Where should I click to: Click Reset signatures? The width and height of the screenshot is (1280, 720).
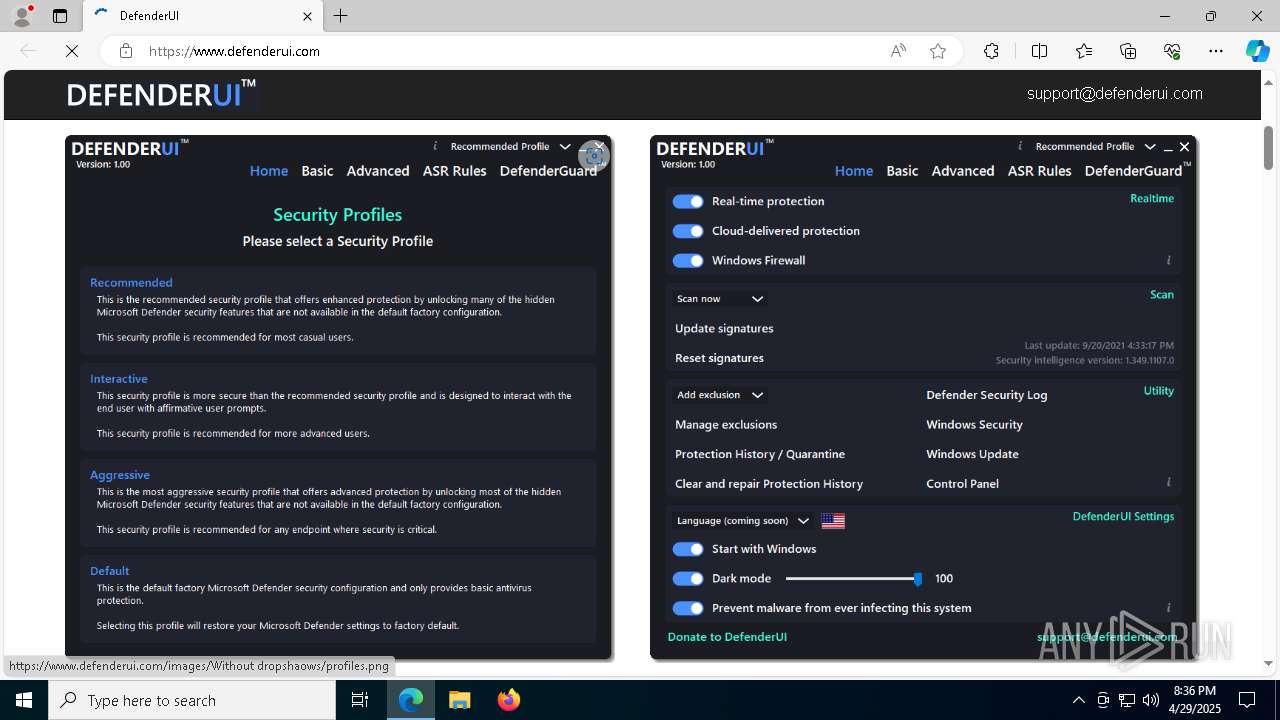(719, 358)
